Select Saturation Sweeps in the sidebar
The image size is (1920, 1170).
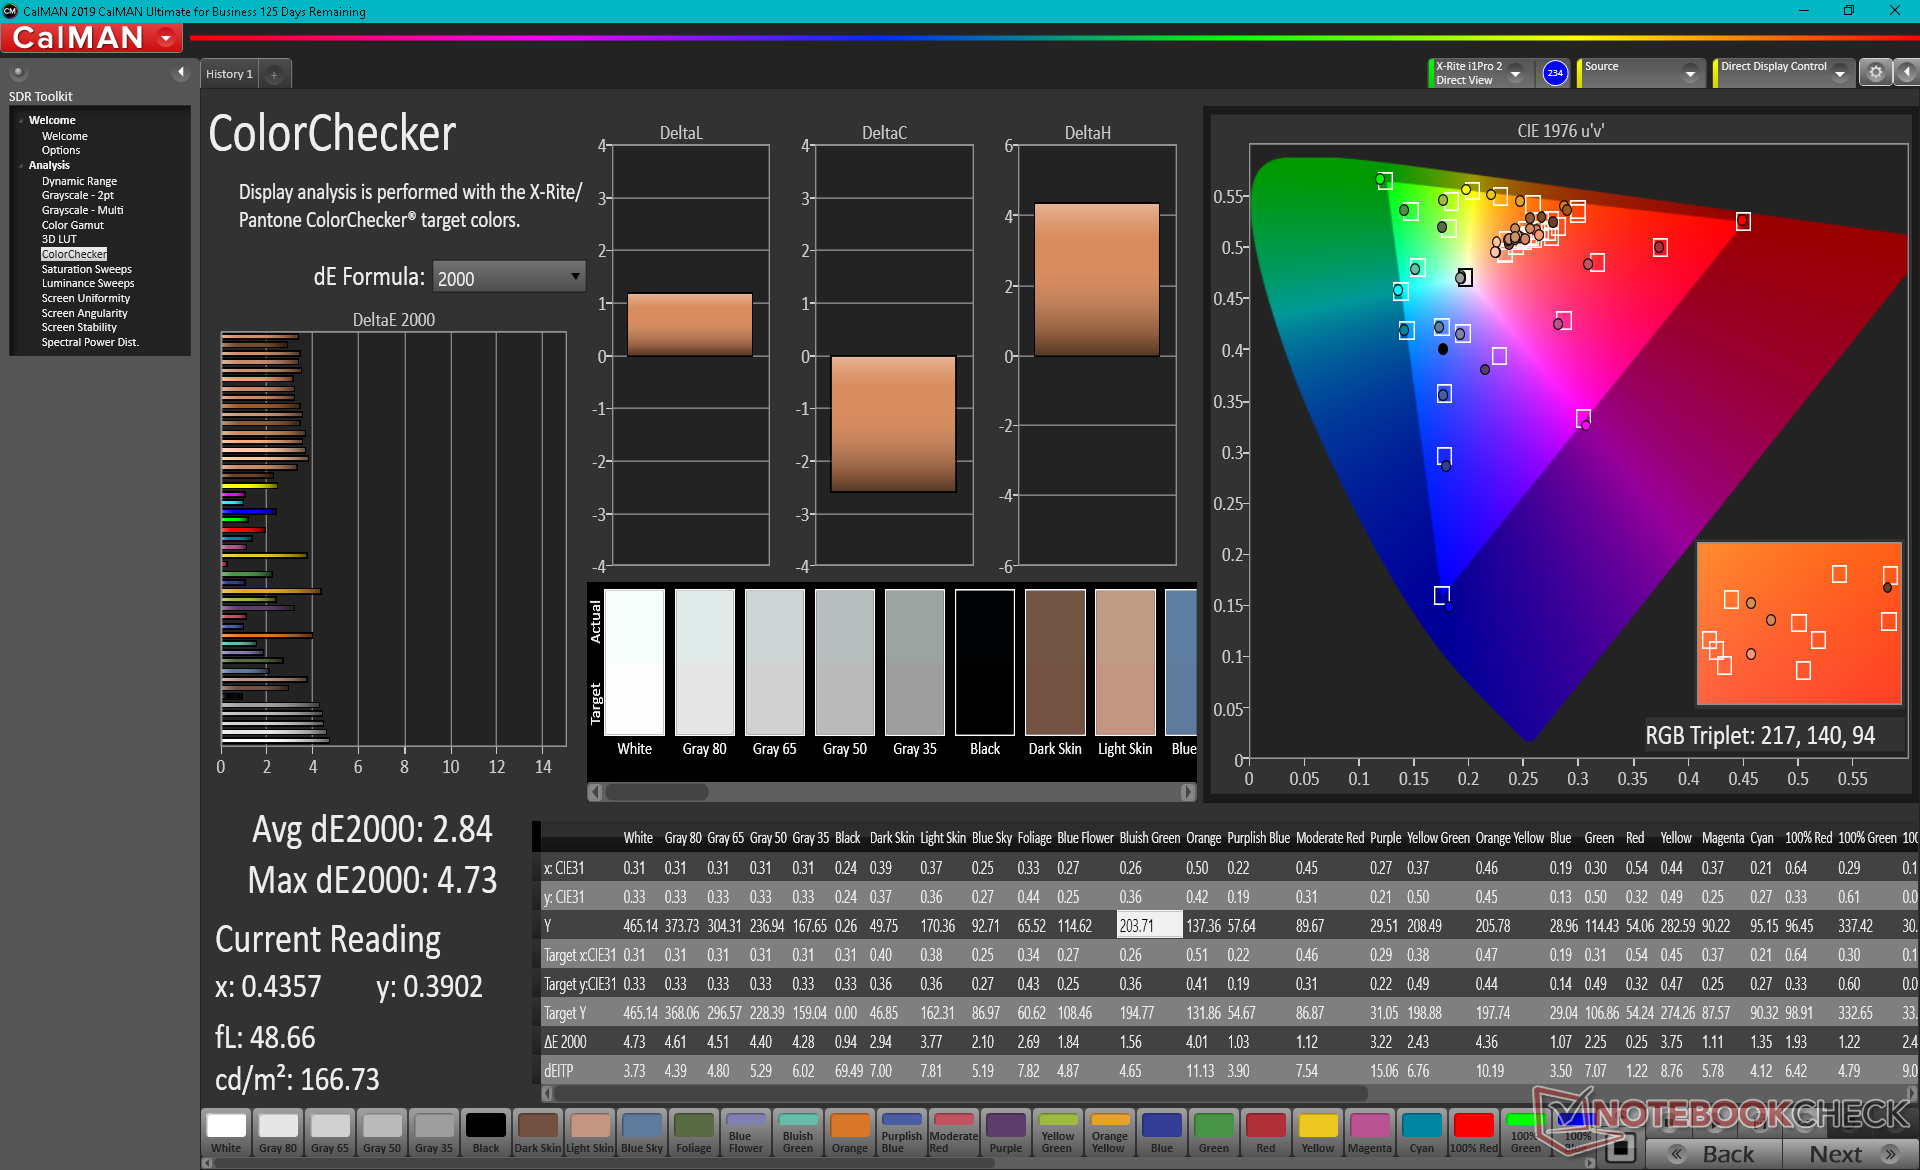click(86, 269)
